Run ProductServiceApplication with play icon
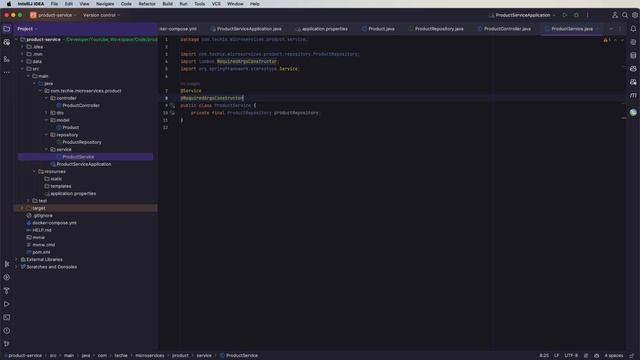 (x=565, y=15)
